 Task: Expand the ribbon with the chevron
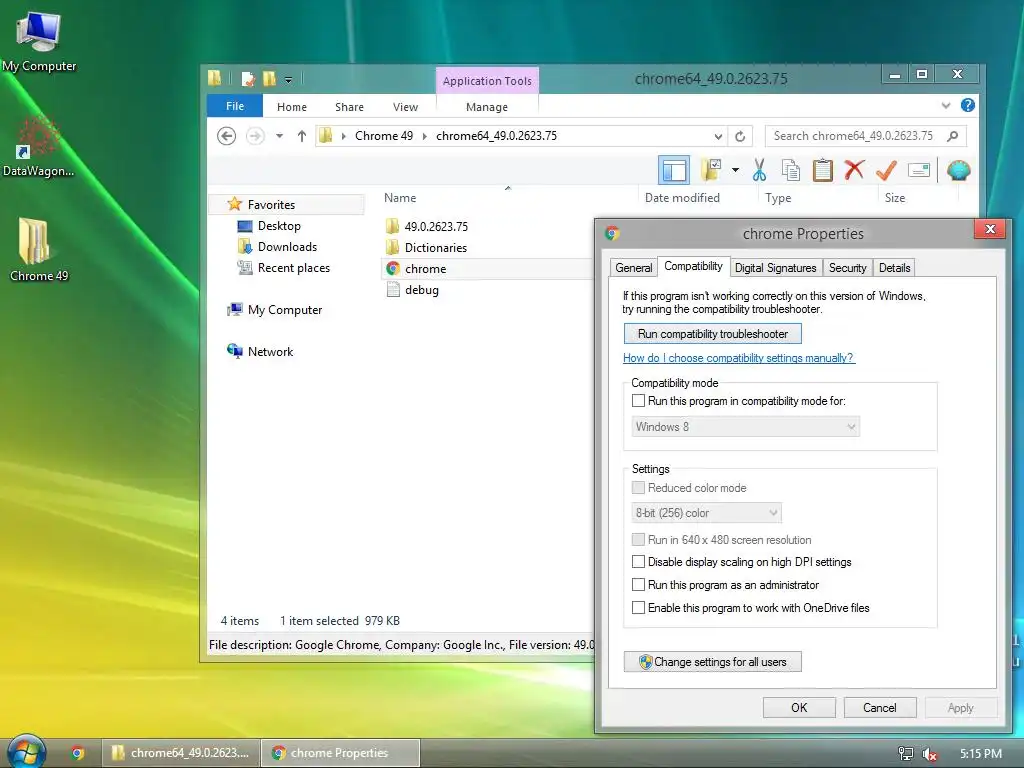(x=946, y=105)
